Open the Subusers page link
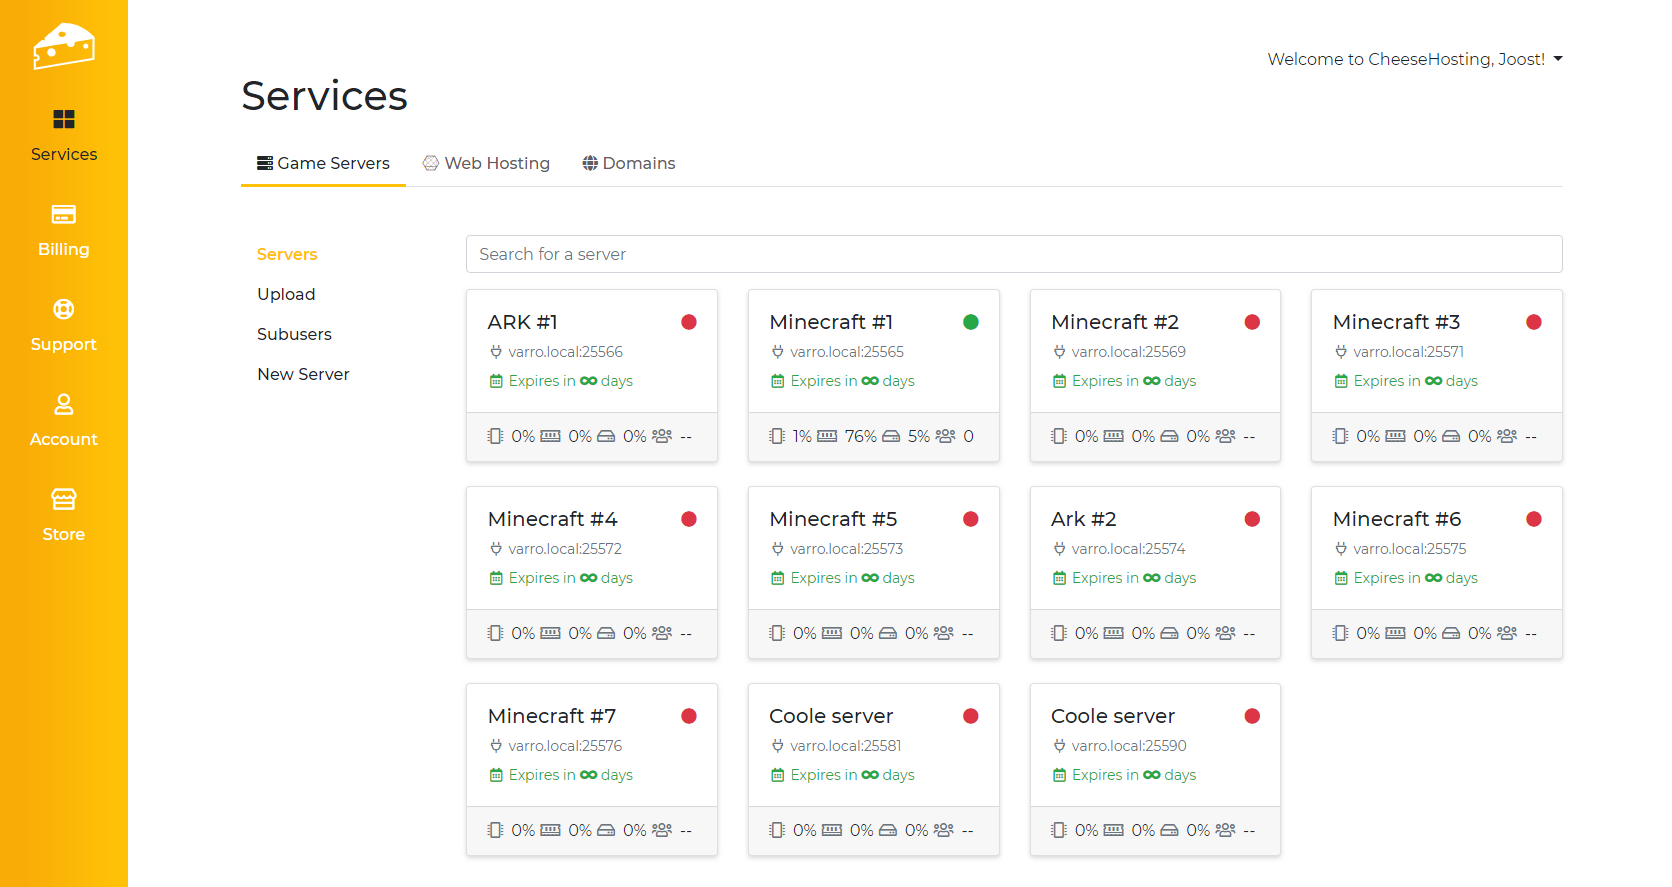The height and width of the screenshot is (887, 1672). coord(294,334)
